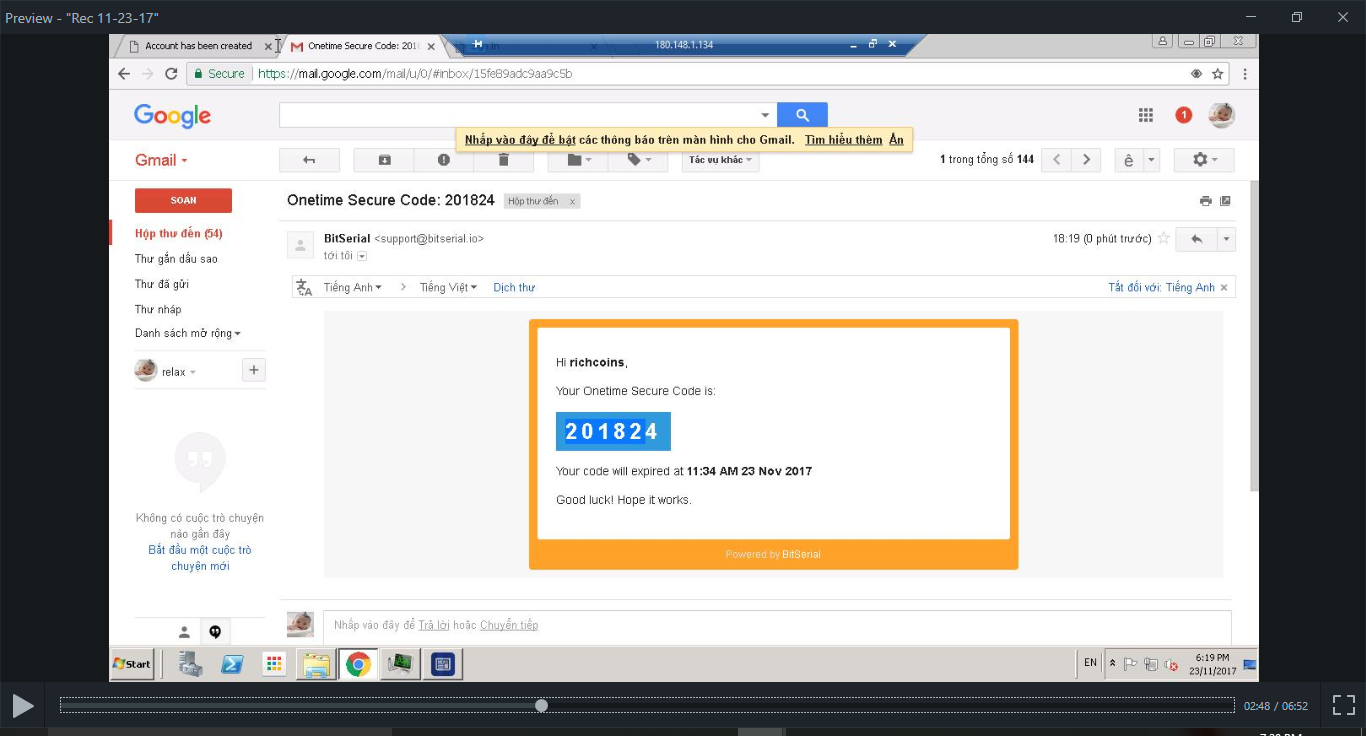Click the report spam icon
Image resolution: width=1366 pixels, height=736 pixels.
[444, 160]
